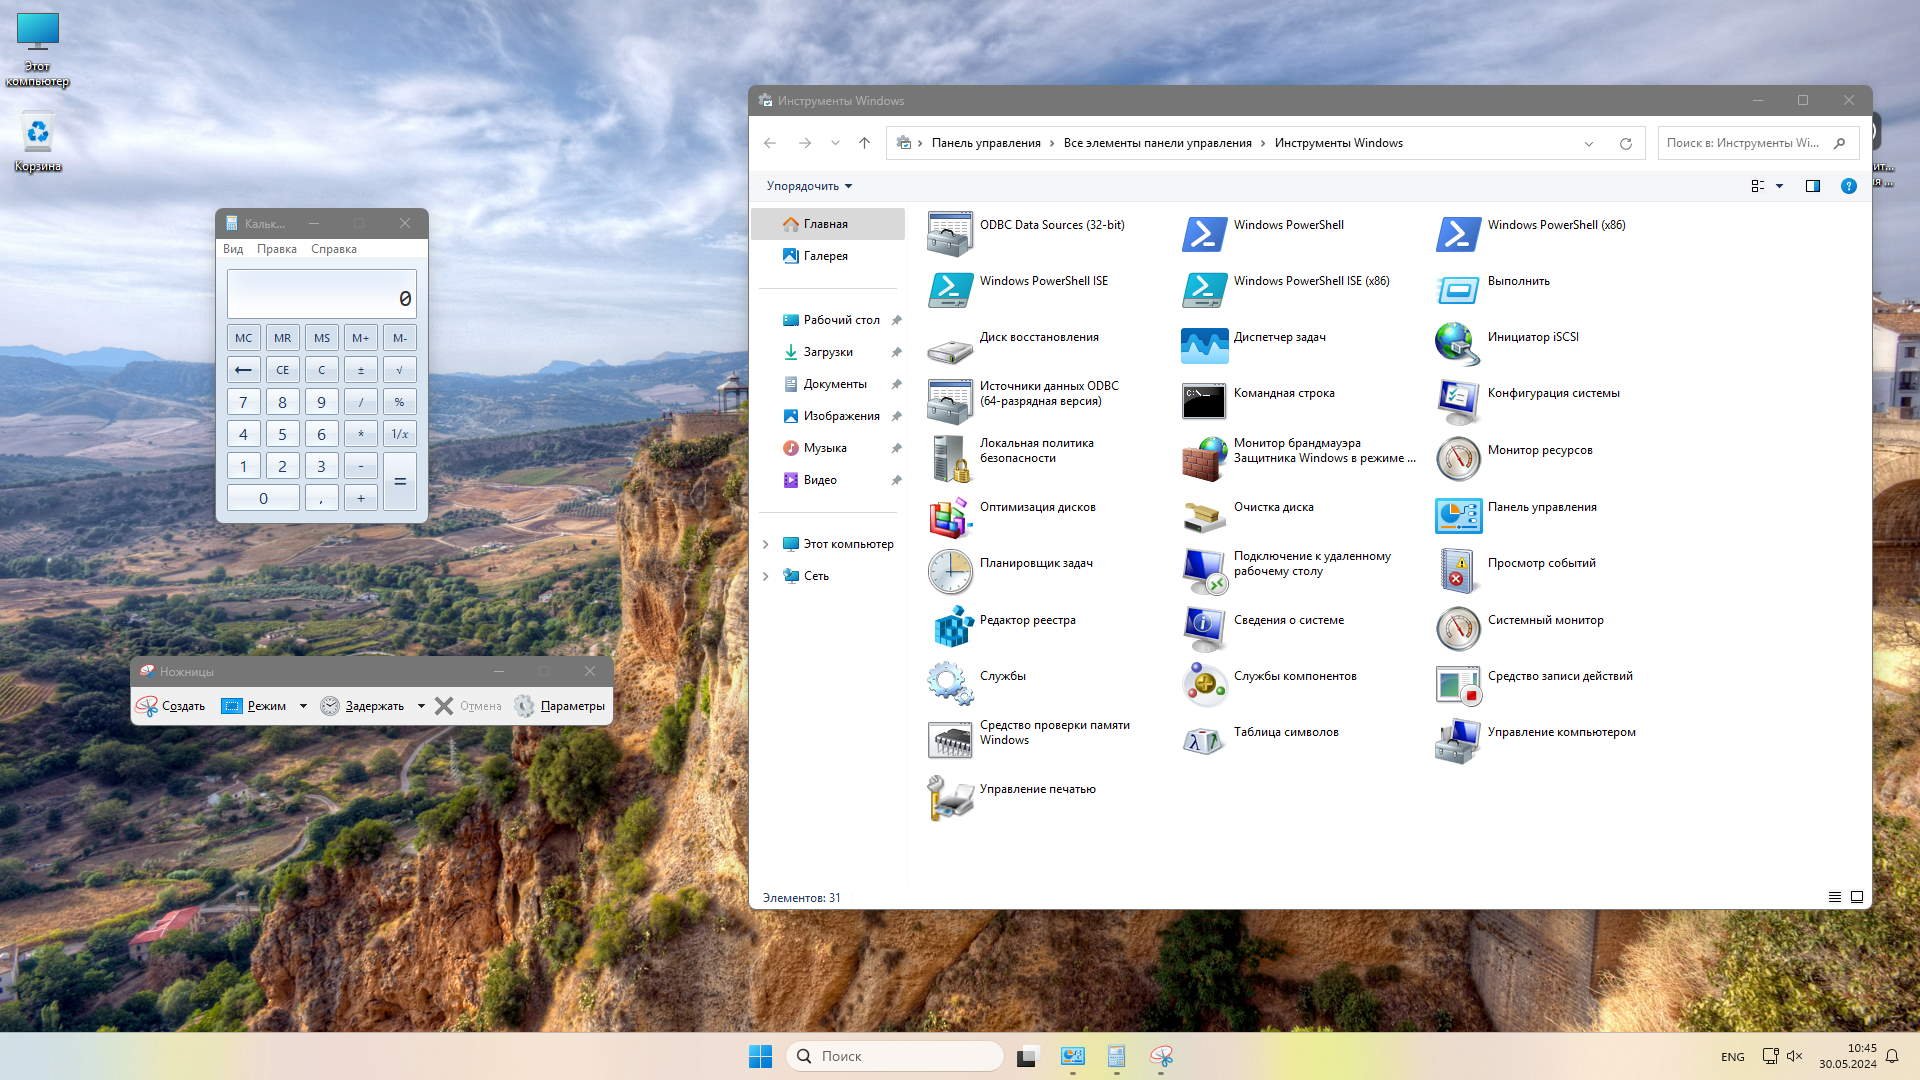Open Диспетчер задач (Task Manager) icon
Screen dimensions: 1920x1080
tap(1204, 345)
